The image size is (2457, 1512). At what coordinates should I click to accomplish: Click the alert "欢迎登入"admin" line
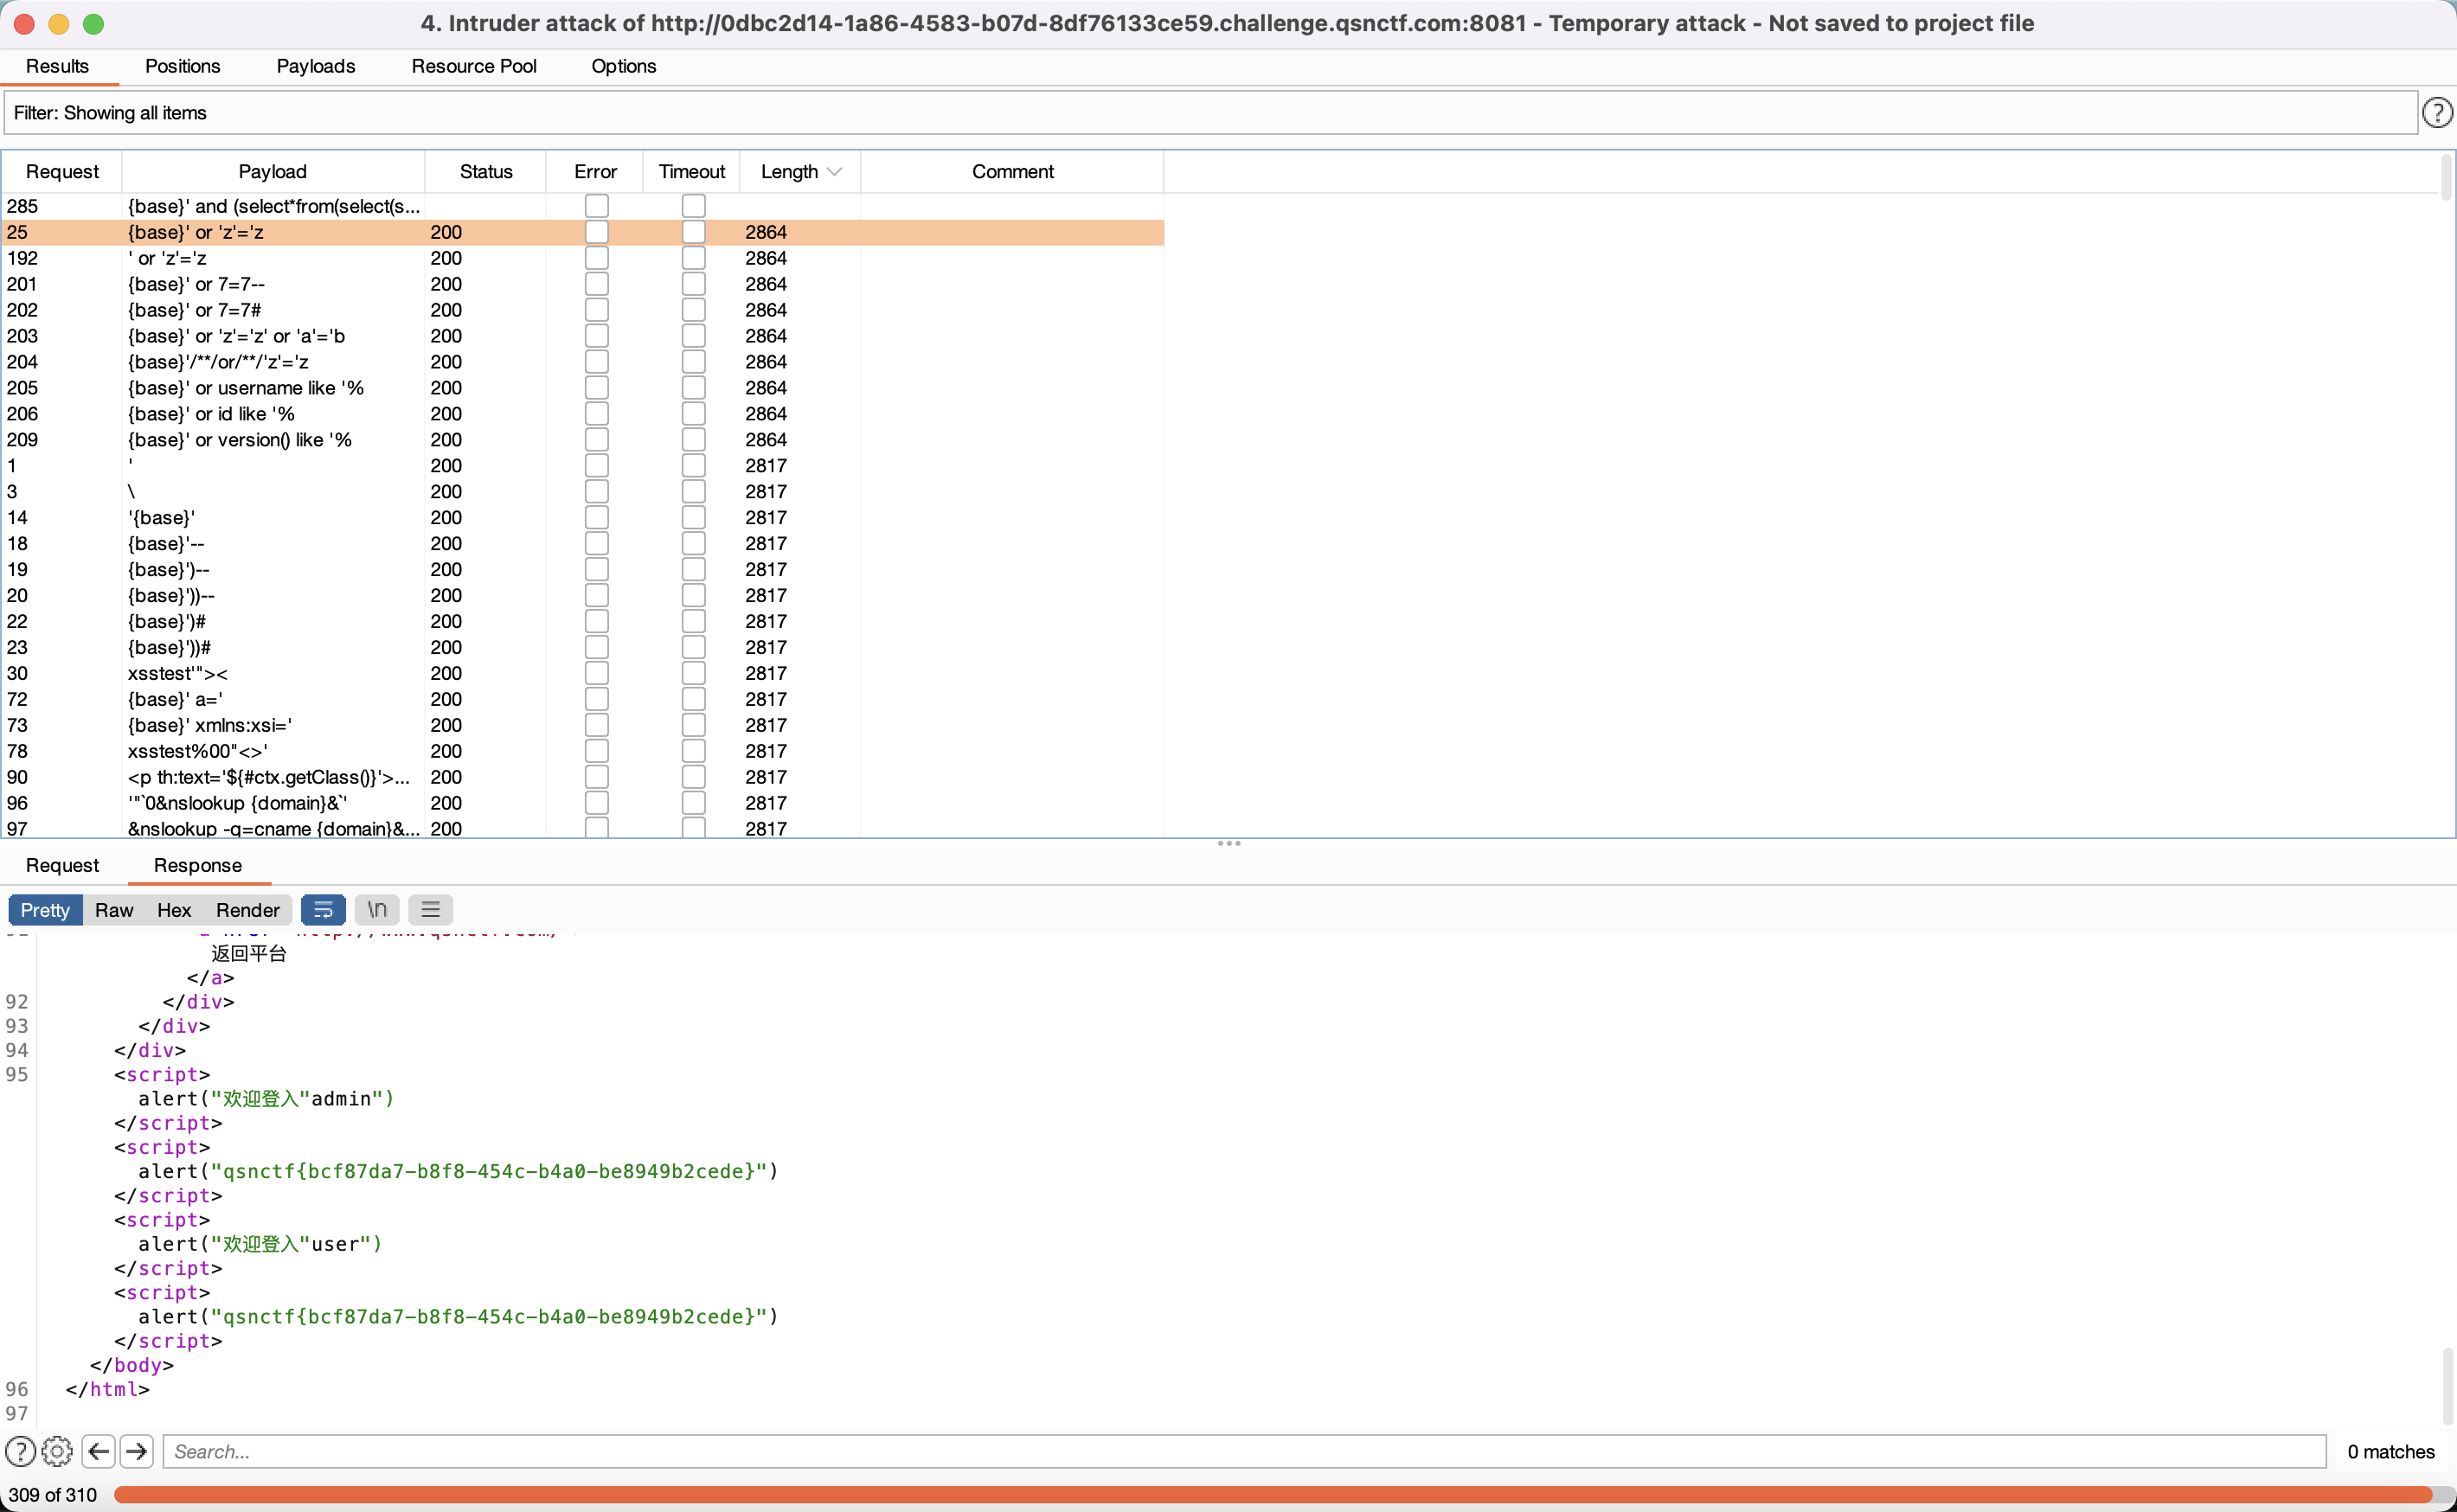coord(266,1099)
